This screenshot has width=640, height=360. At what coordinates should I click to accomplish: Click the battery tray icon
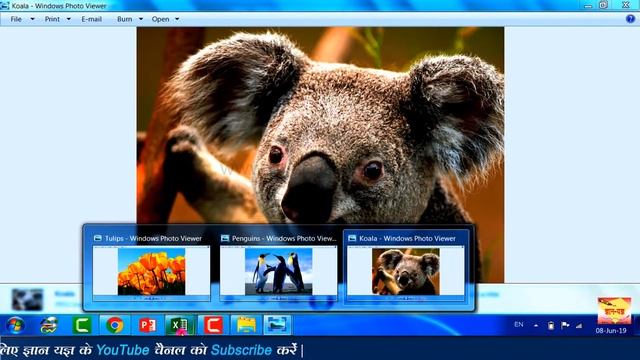(551, 326)
